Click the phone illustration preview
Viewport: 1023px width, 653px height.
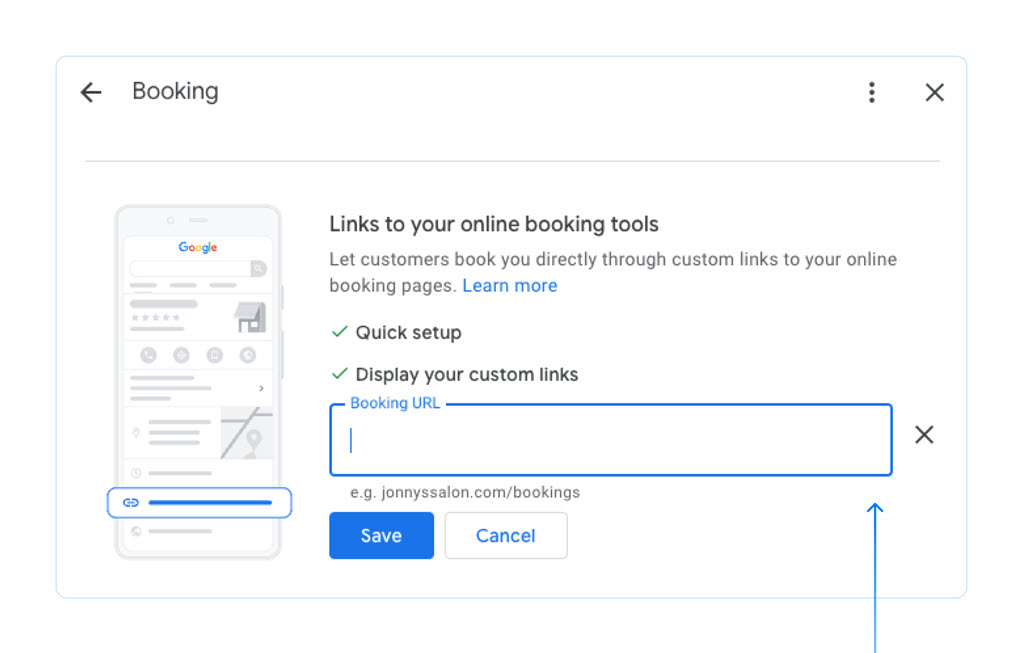[198, 382]
